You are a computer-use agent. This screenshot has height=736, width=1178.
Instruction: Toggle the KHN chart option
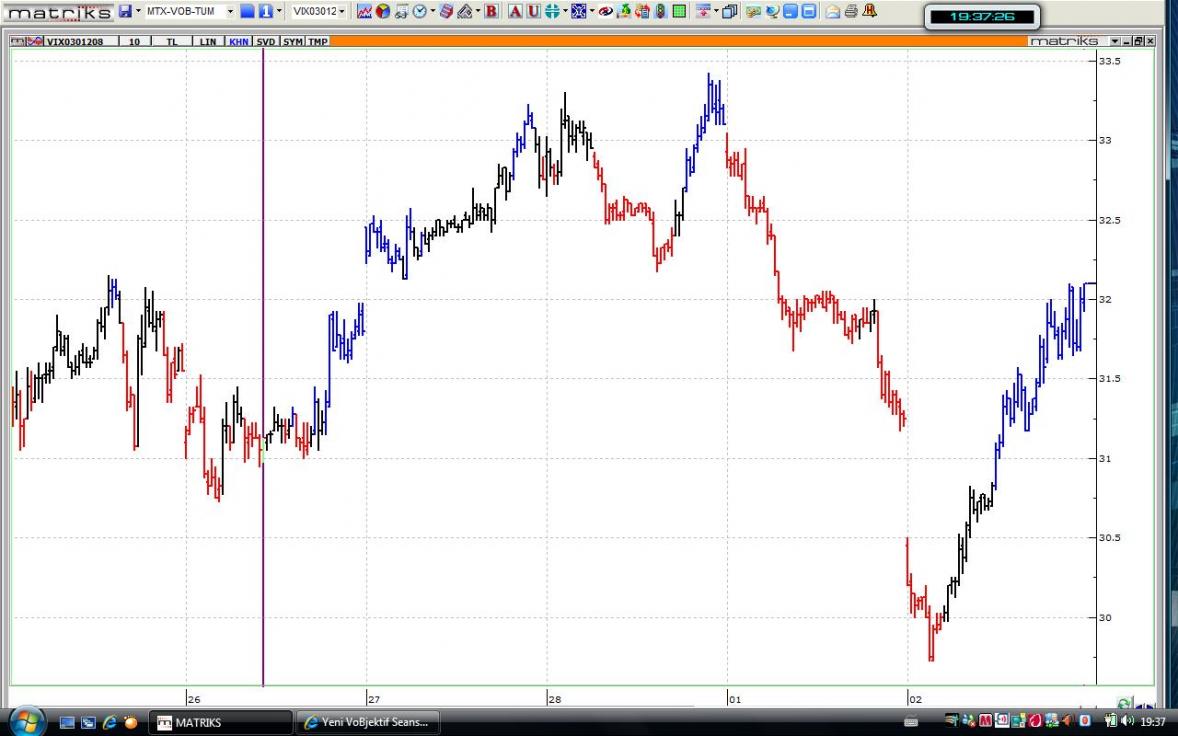[239, 41]
